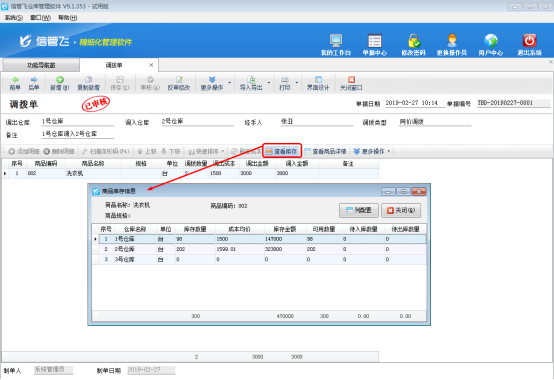Click the 调出仓库 input field
Image resolution: width=554 pixels, height=380 pixels.
coord(77,121)
